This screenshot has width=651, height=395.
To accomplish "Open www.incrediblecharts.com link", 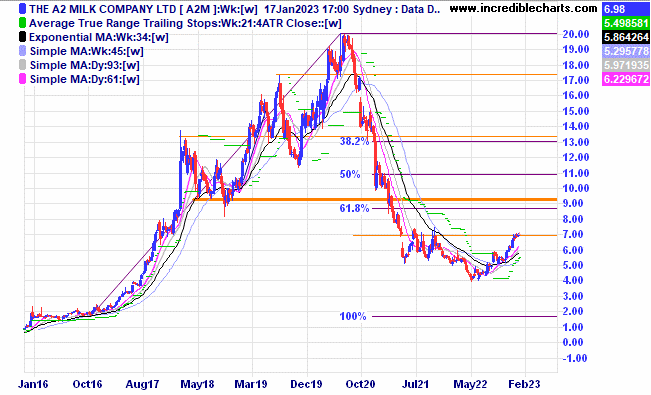I will click(524, 8).
